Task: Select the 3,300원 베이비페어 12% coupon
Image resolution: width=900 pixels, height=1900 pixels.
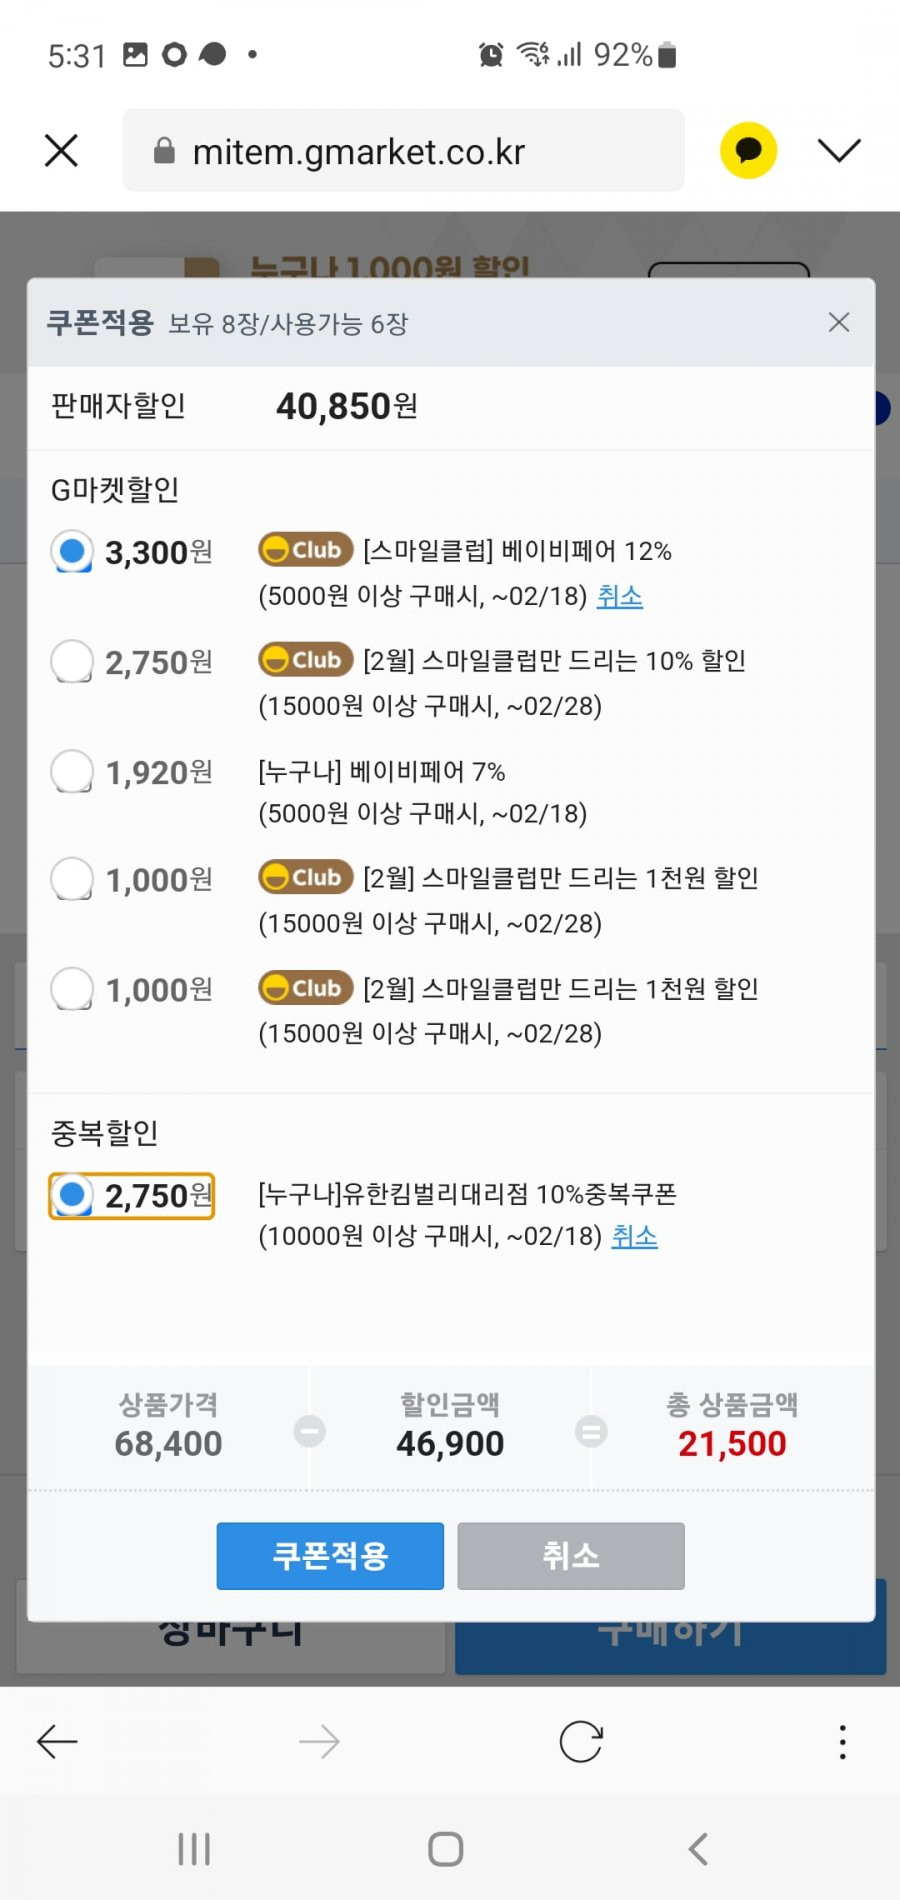Action: (72, 551)
